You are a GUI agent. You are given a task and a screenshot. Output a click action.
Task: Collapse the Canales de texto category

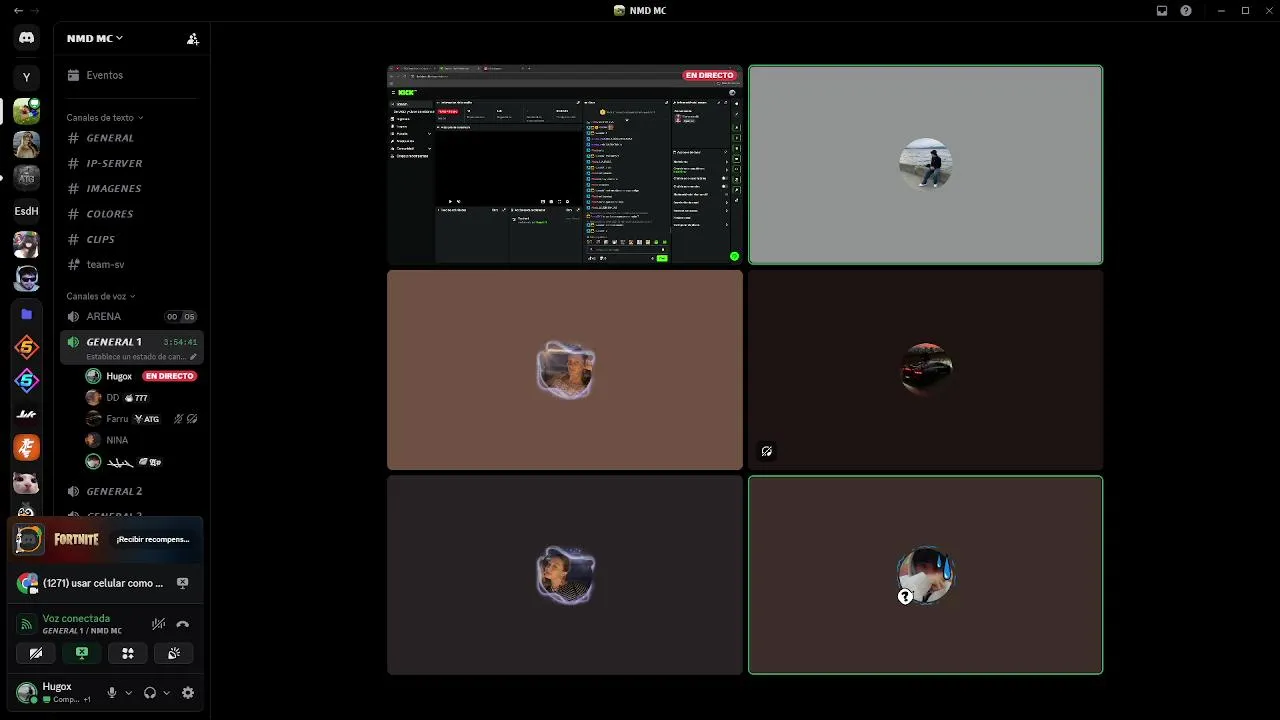105,118
